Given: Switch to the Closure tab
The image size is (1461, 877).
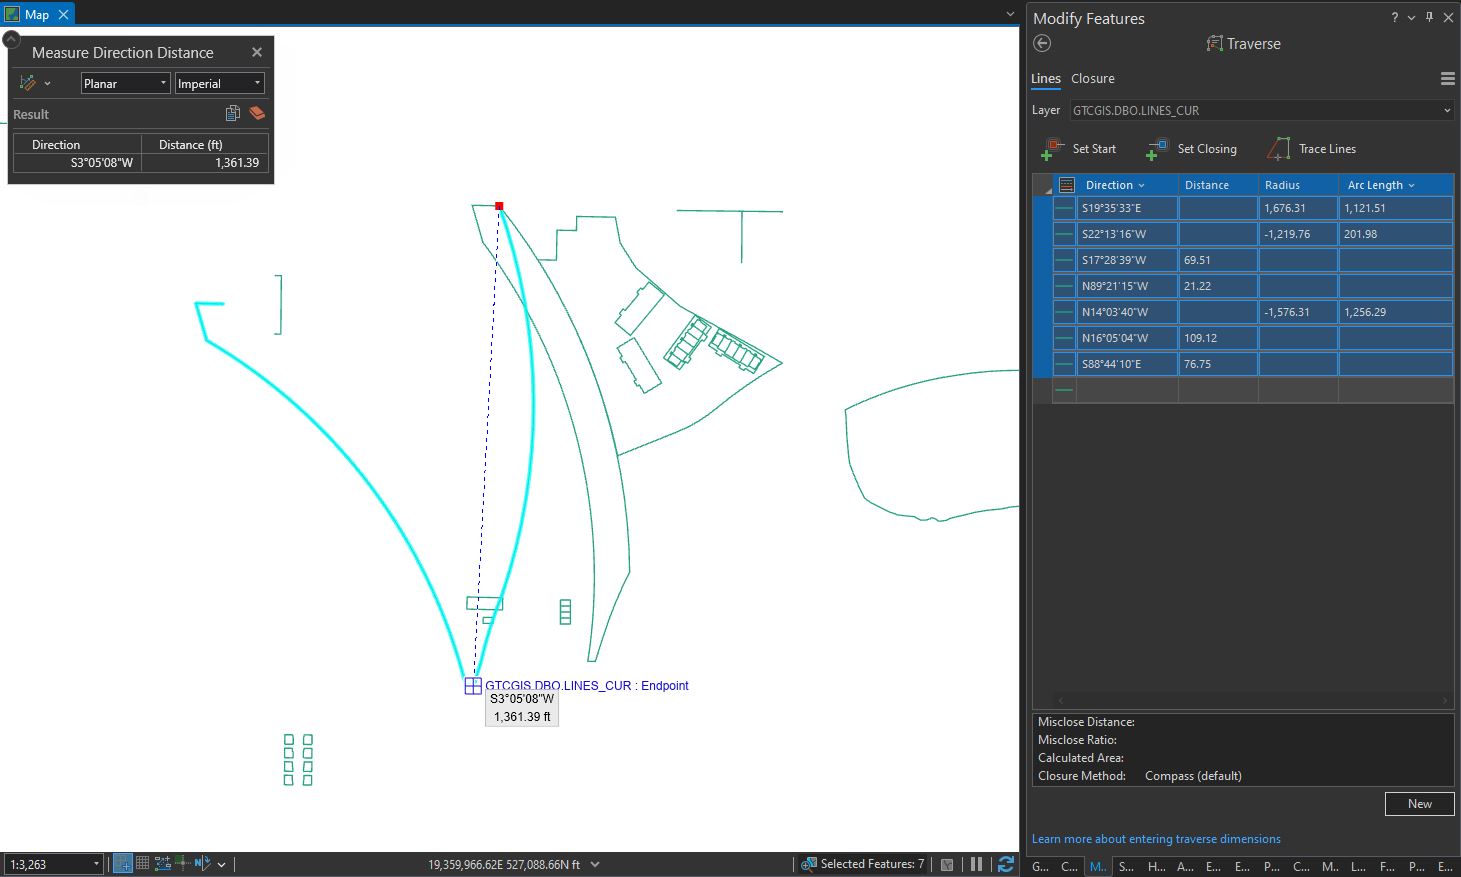Looking at the screenshot, I should [x=1092, y=78].
